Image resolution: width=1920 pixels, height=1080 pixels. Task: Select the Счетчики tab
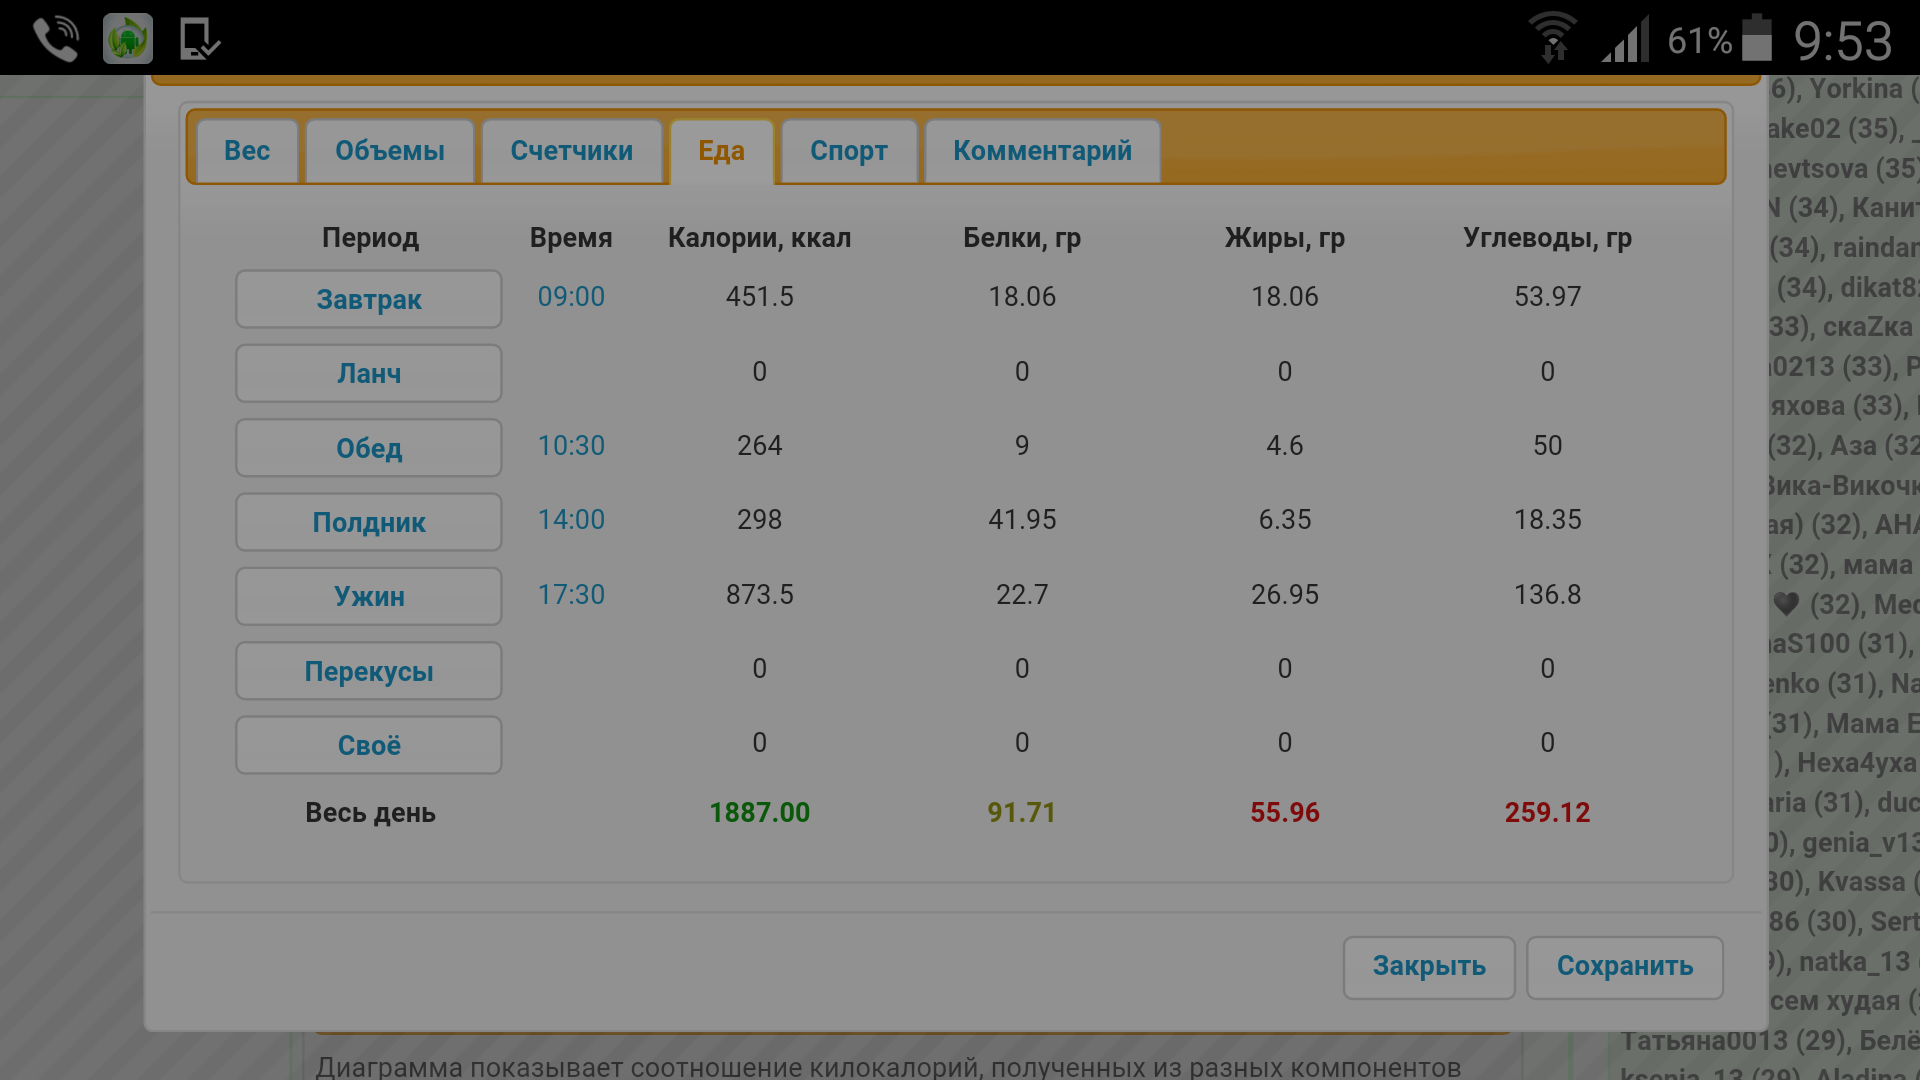click(x=571, y=151)
